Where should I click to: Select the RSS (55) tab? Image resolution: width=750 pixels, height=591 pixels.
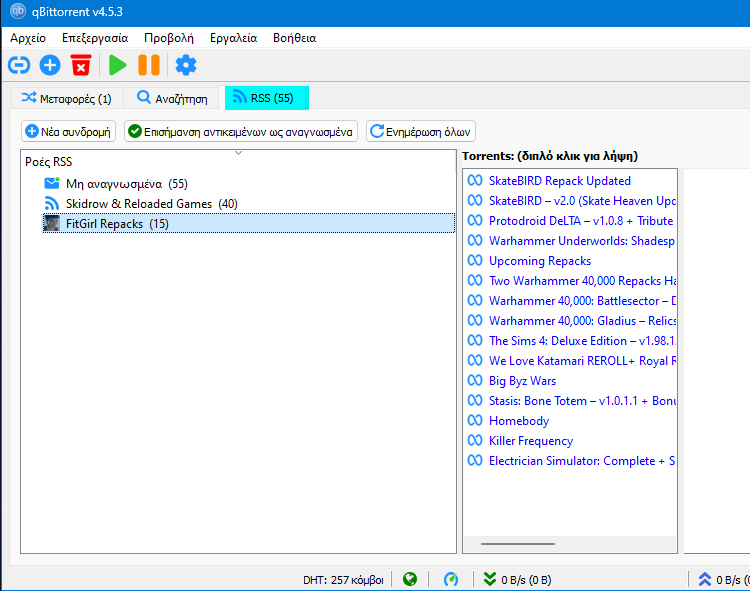click(266, 98)
